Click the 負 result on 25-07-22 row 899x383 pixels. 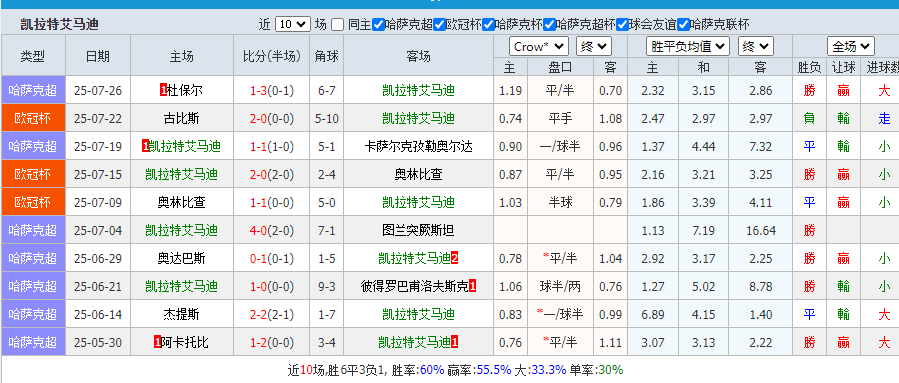[x=809, y=119]
